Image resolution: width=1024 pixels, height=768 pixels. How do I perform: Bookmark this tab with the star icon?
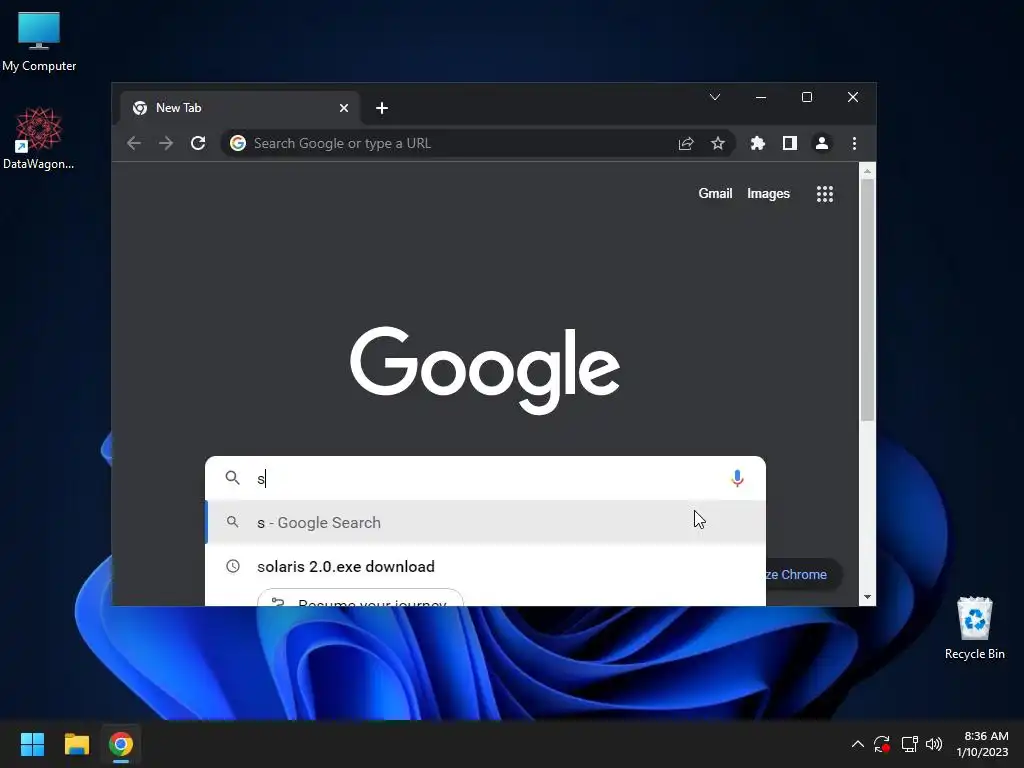718,144
